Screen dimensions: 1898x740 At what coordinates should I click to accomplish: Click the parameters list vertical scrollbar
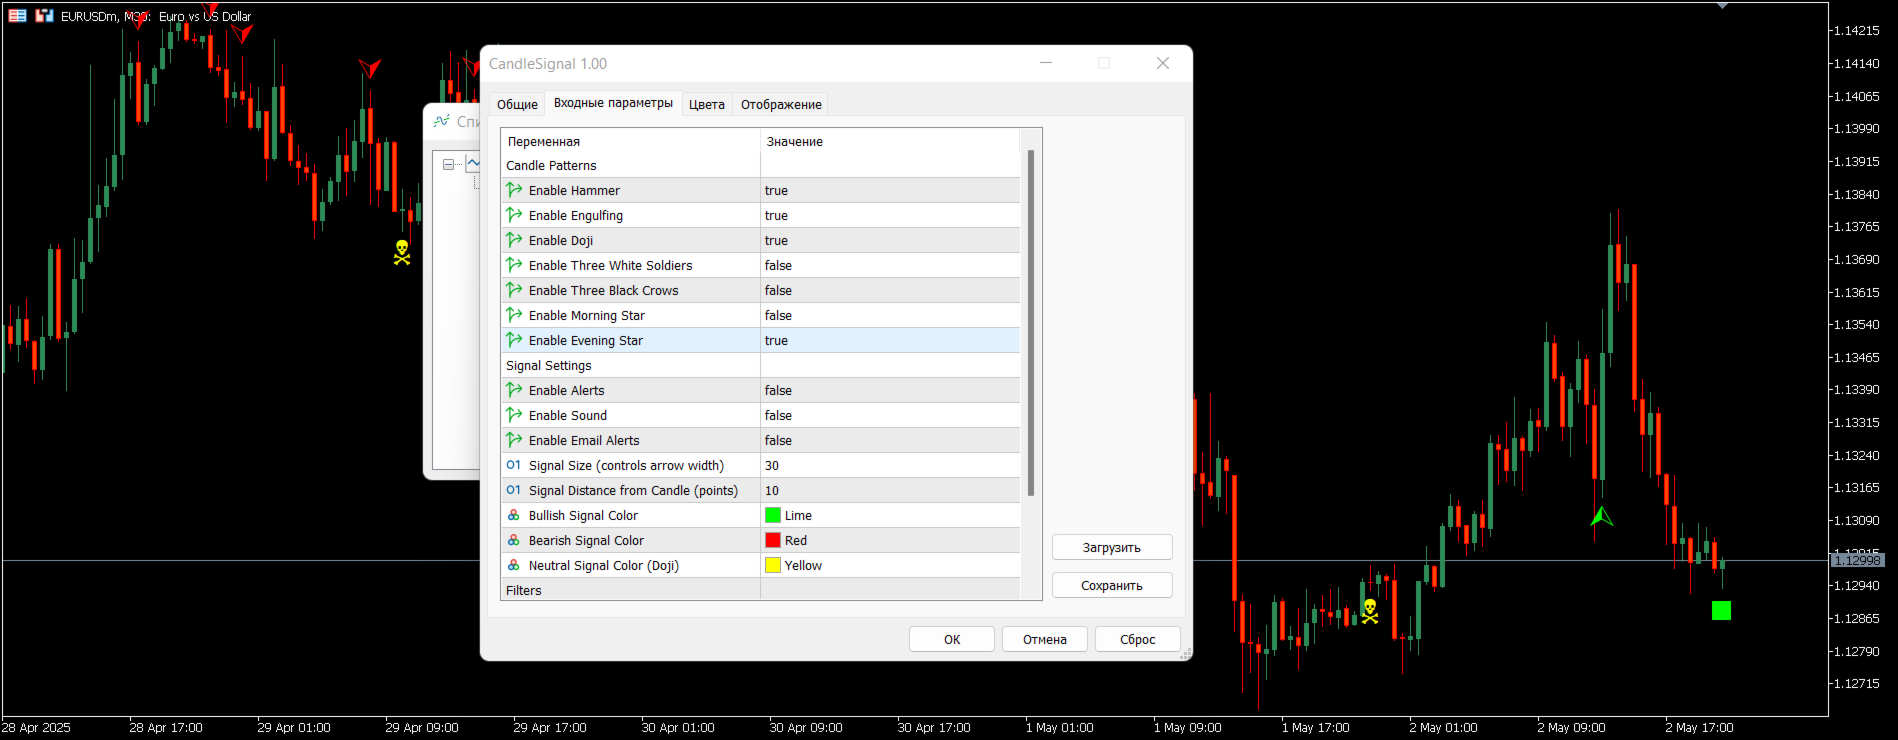tap(1031, 323)
